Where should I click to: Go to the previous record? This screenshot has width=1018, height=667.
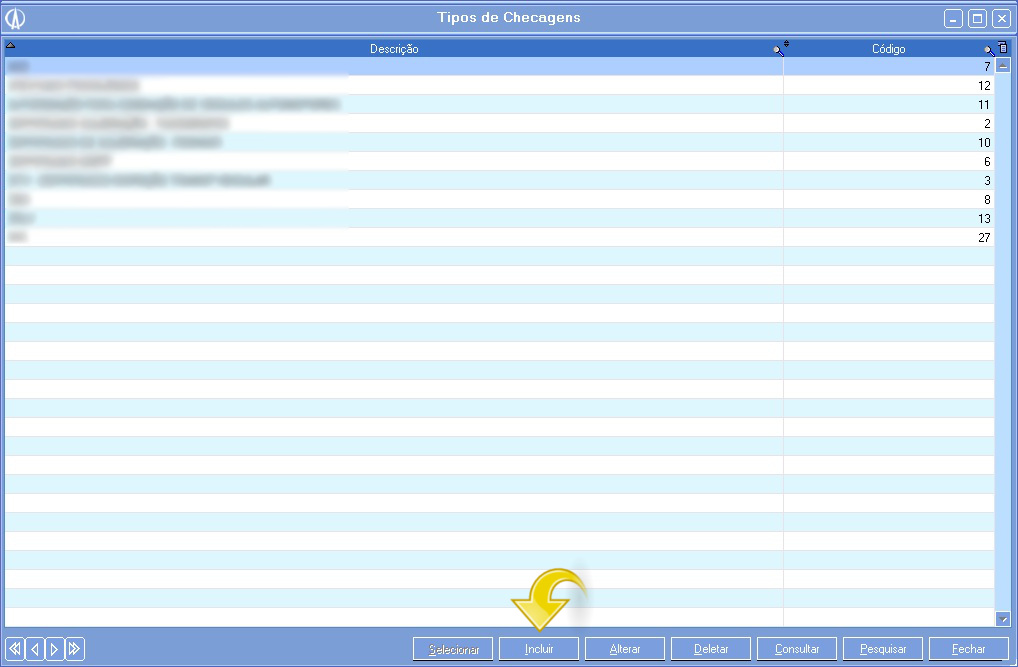pyautogui.click(x=35, y=649)
